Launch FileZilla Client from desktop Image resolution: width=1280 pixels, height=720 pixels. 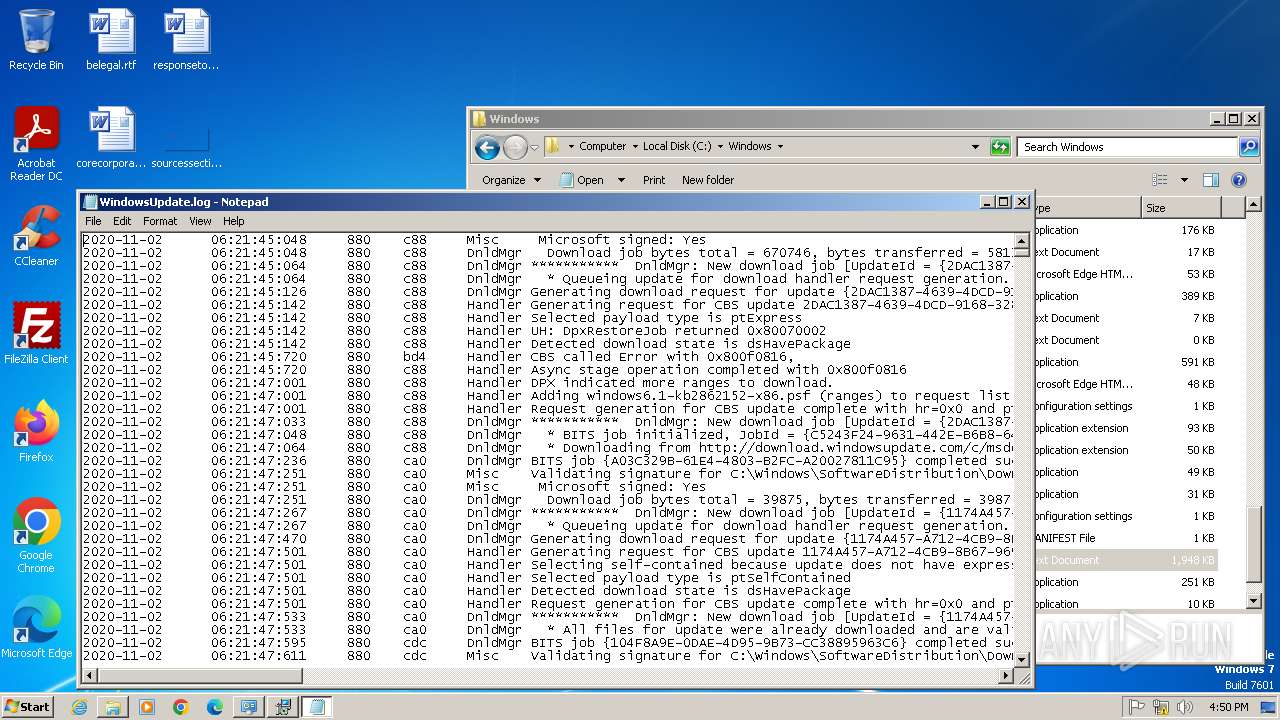coord(36,334)
